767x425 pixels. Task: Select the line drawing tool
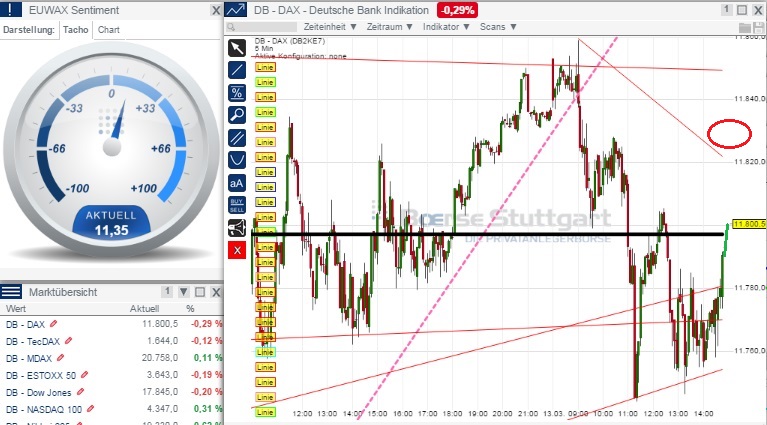point(237,70)
